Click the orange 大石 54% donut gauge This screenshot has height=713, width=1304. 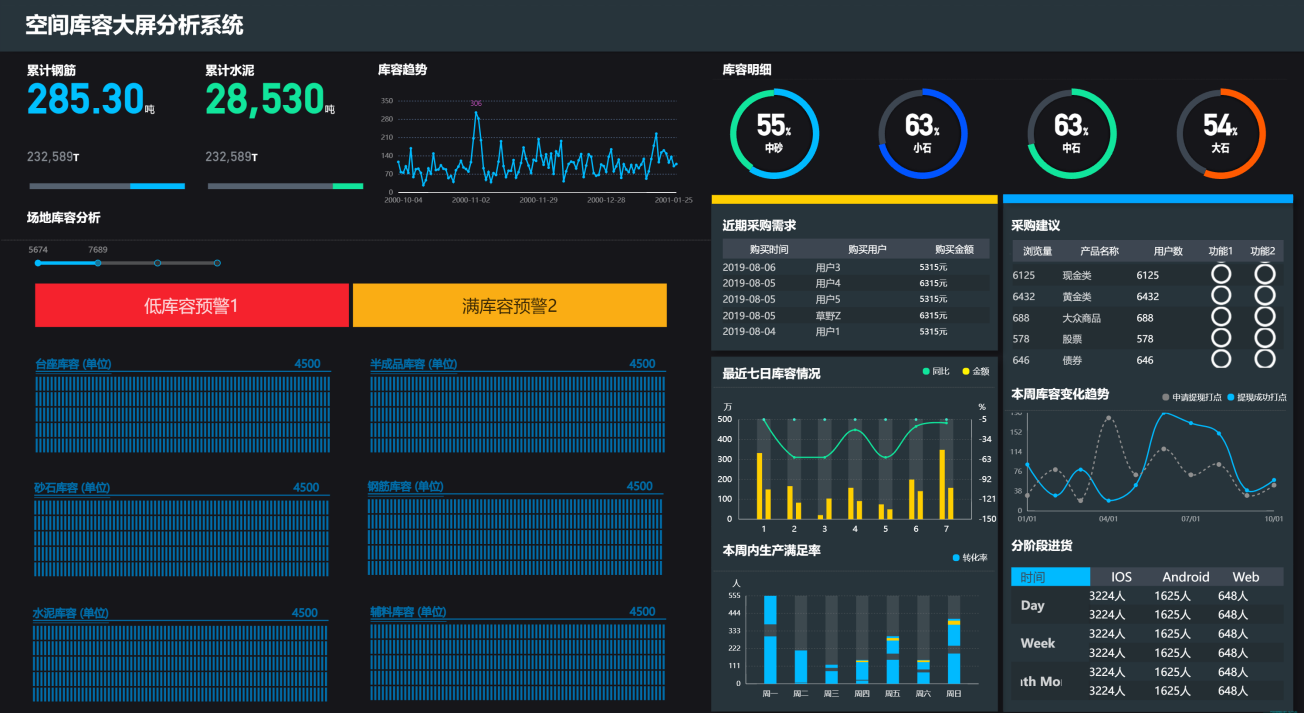pos(1220,133)
